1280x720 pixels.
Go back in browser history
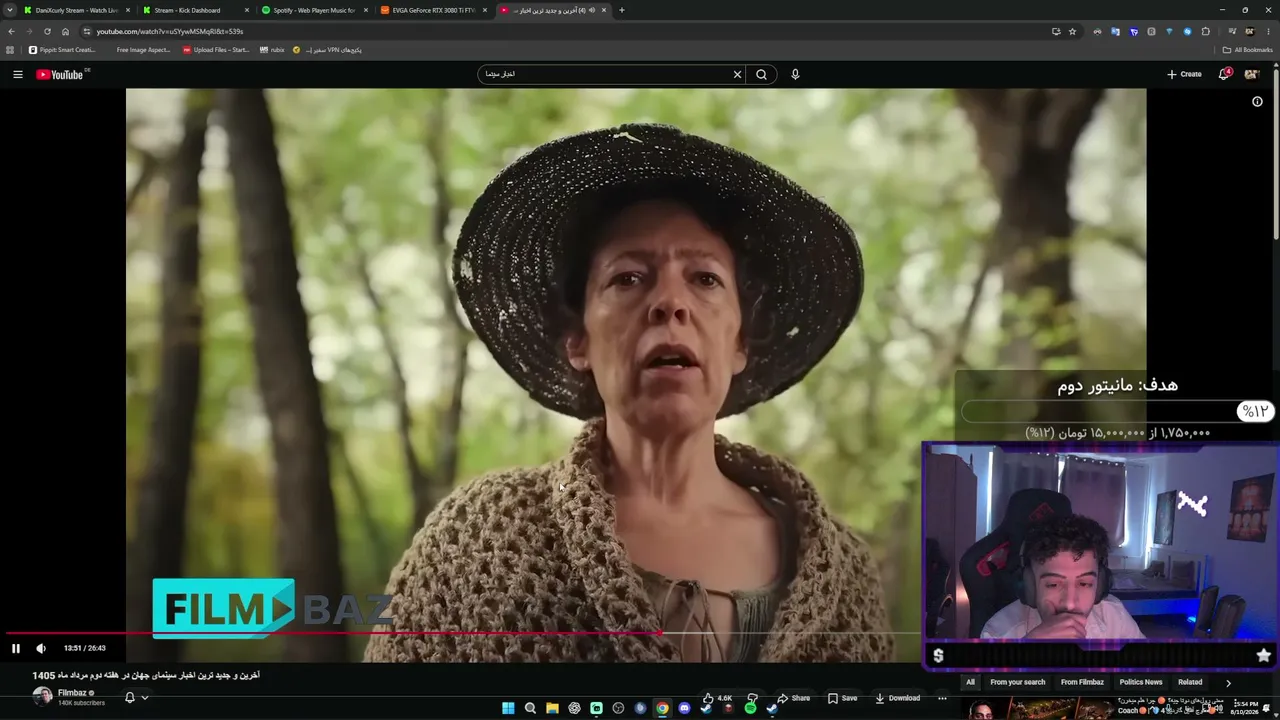pos(11,31)
